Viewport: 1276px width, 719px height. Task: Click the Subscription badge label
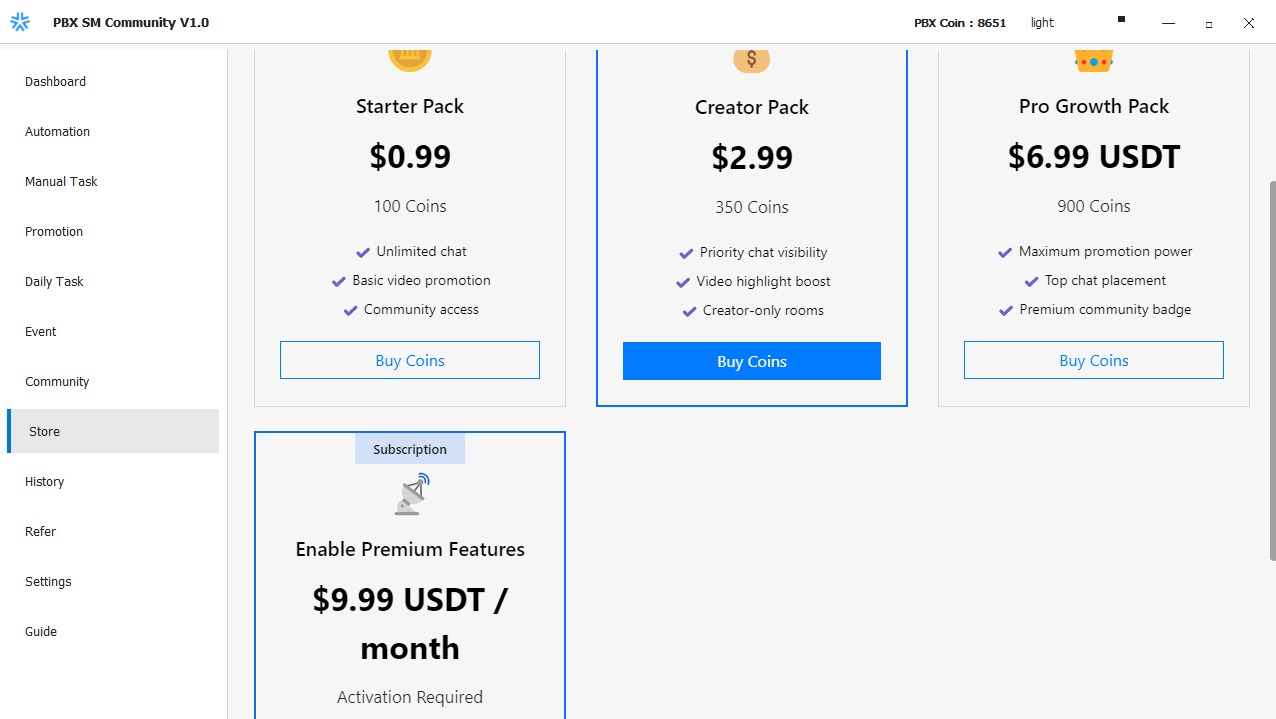pyautogui.click(x=410, y=450)
